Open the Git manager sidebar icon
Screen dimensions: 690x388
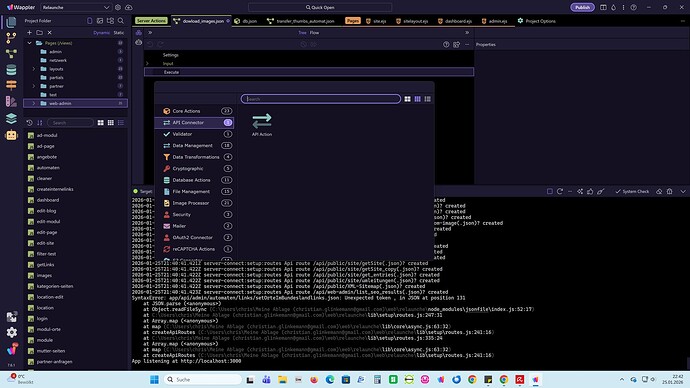[x=11, y=38]
